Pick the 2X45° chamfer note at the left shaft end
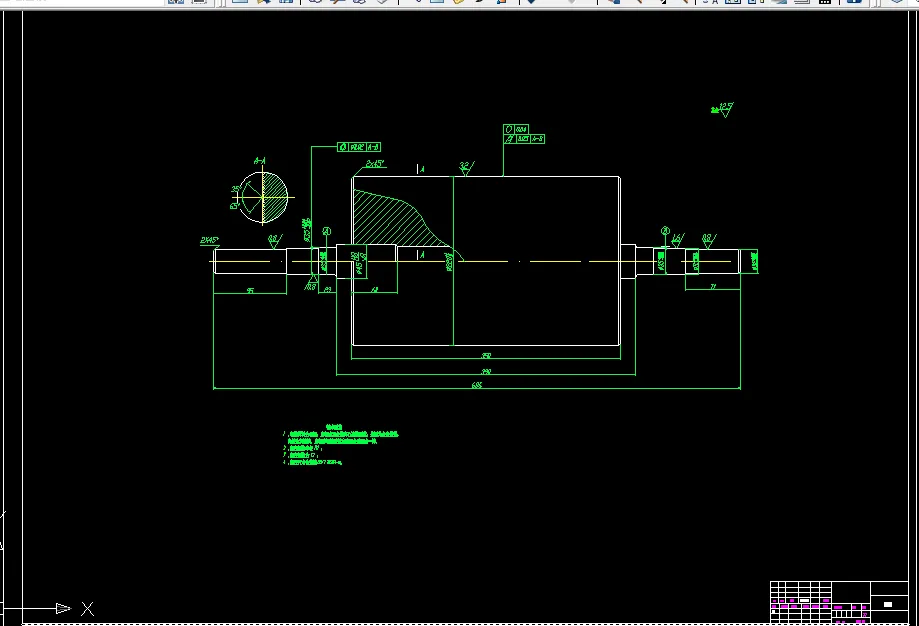919x626 pixels. tap(209, 240)
